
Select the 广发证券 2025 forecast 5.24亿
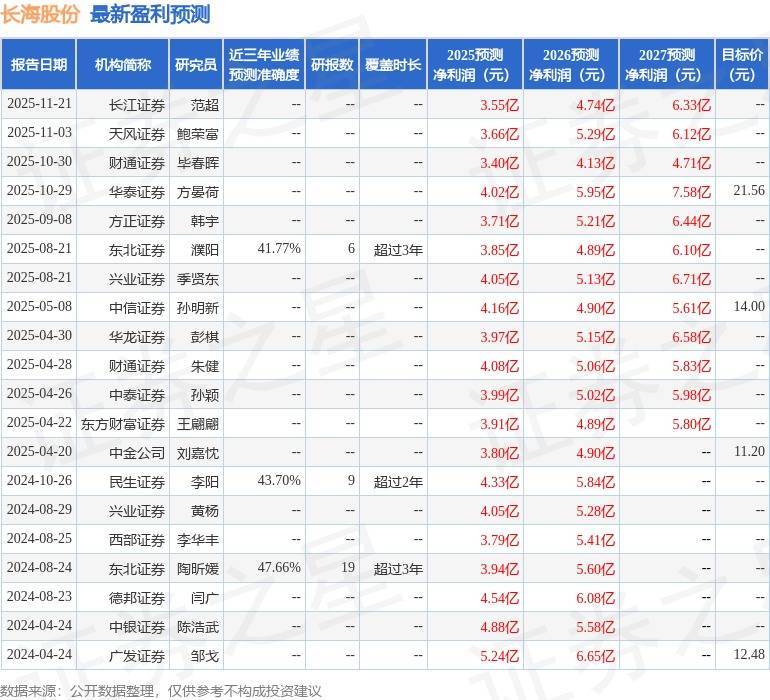click(x=499, y=655)
